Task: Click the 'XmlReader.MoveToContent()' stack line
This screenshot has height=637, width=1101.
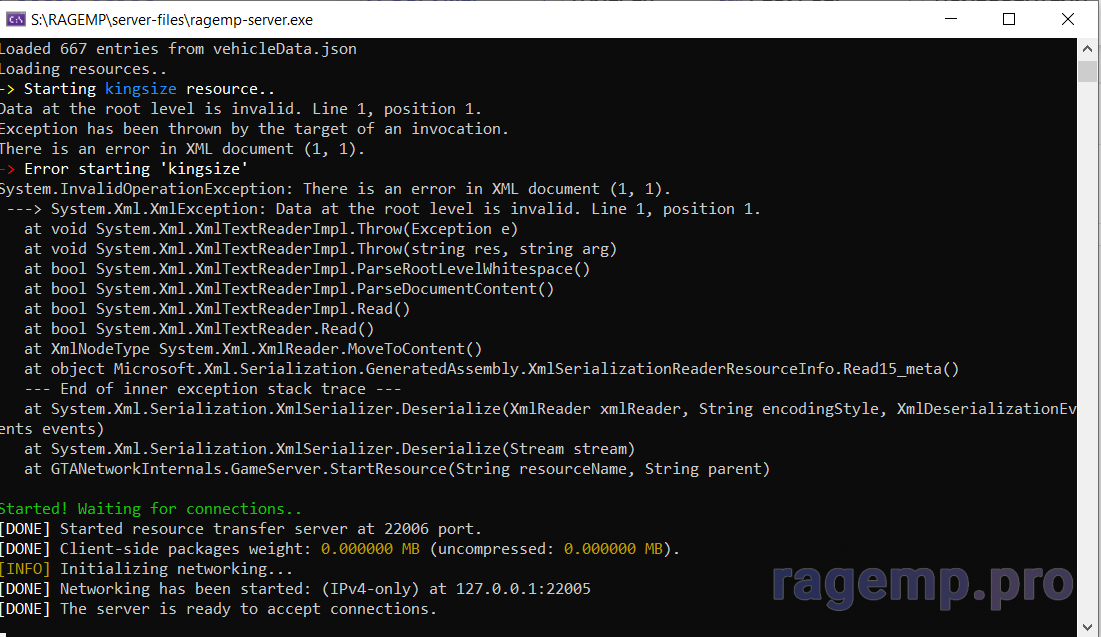Action: click(253, 349)
